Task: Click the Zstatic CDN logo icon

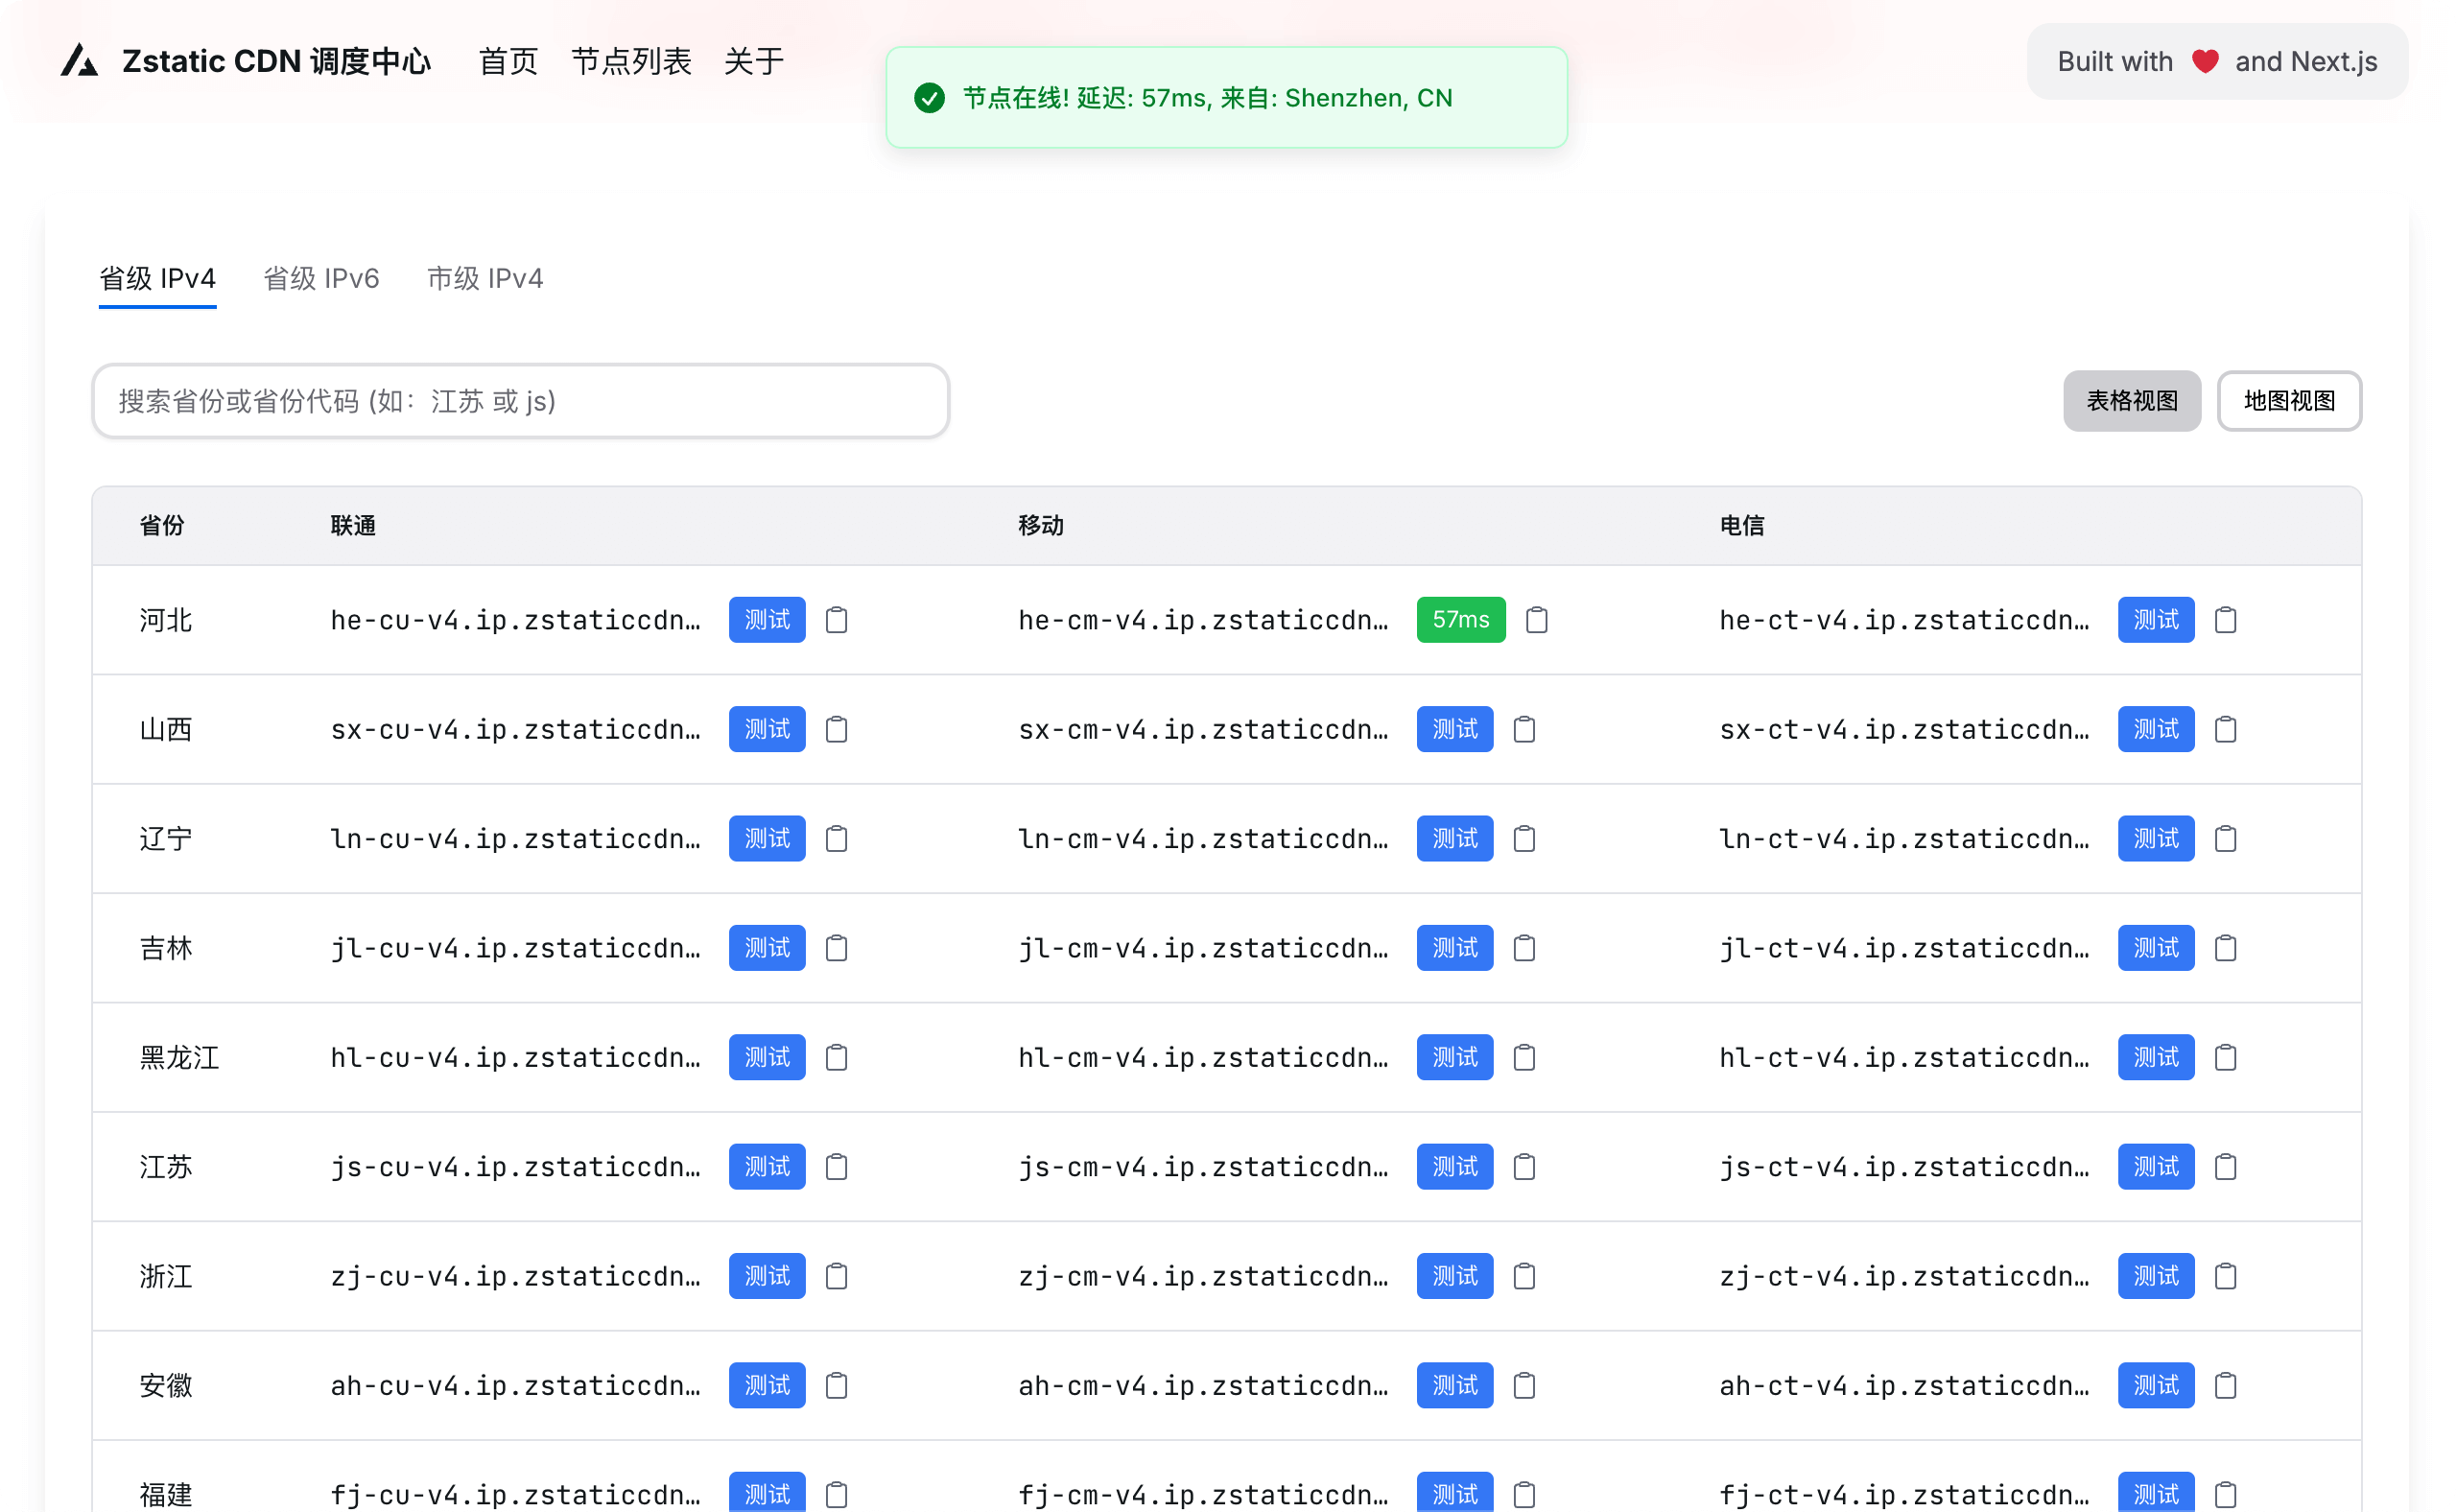Action: (x=80, y=61)
